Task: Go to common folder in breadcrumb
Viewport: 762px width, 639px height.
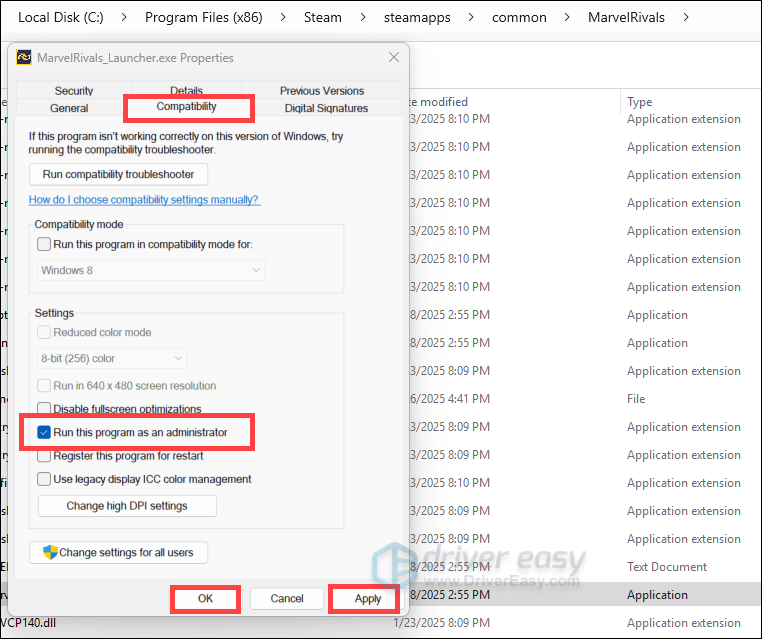Action: 519,17
